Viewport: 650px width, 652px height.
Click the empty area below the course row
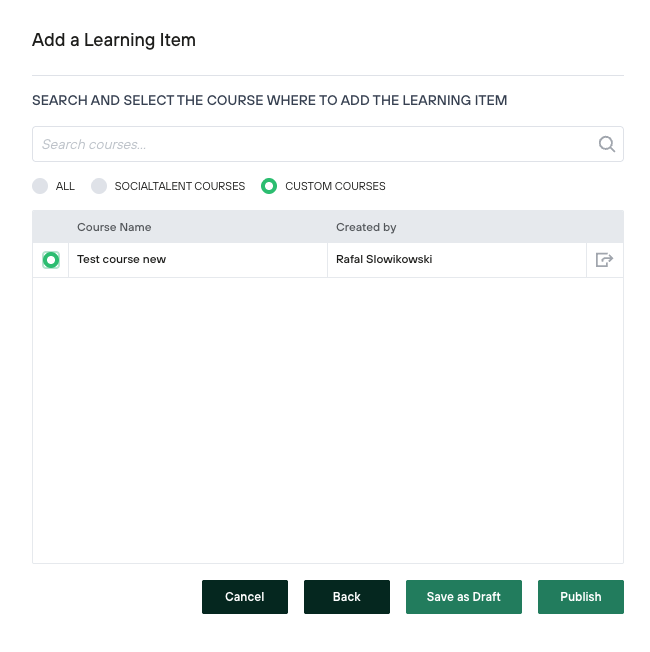coord(327,420)
